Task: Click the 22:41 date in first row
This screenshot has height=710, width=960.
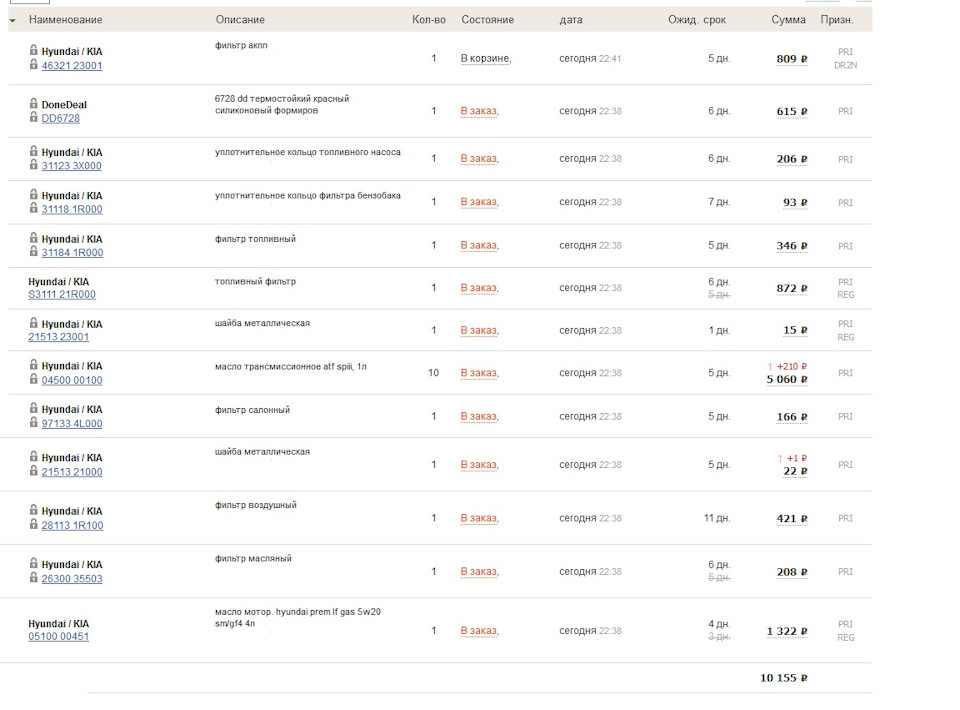Action: 610,59
